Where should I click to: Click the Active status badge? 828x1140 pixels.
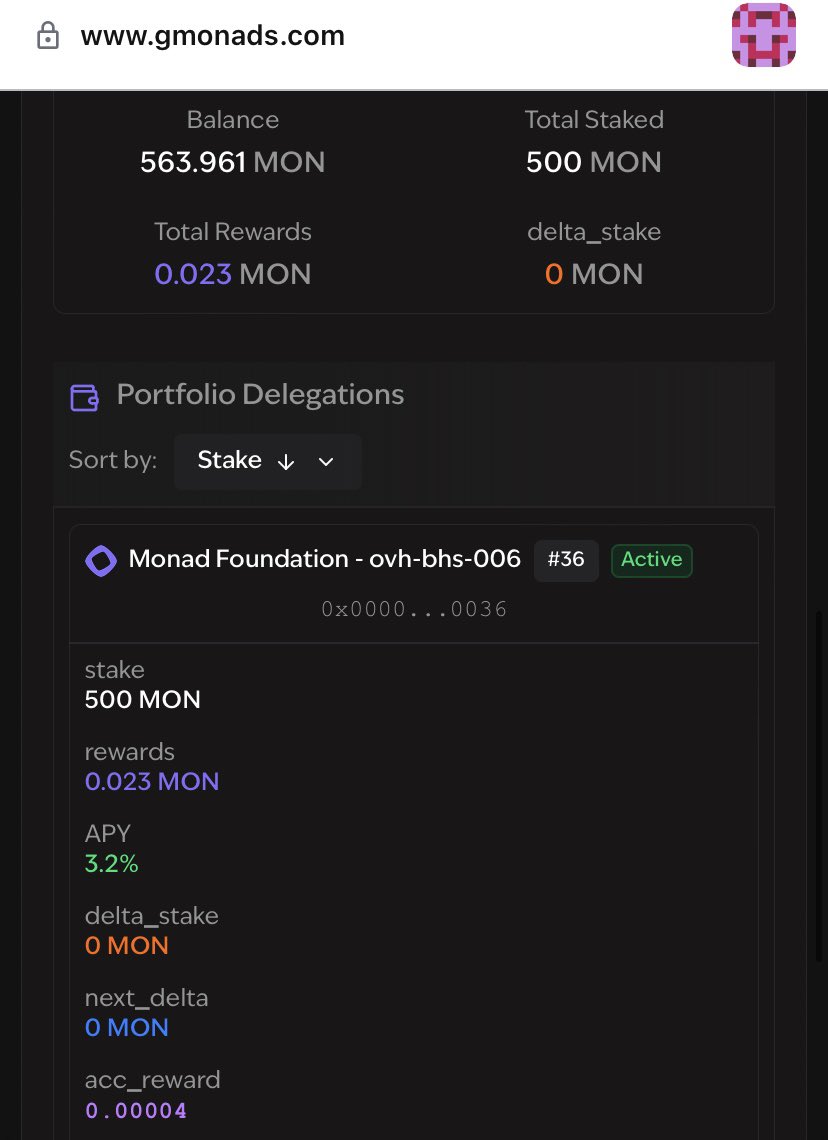[x=651, y=560]
